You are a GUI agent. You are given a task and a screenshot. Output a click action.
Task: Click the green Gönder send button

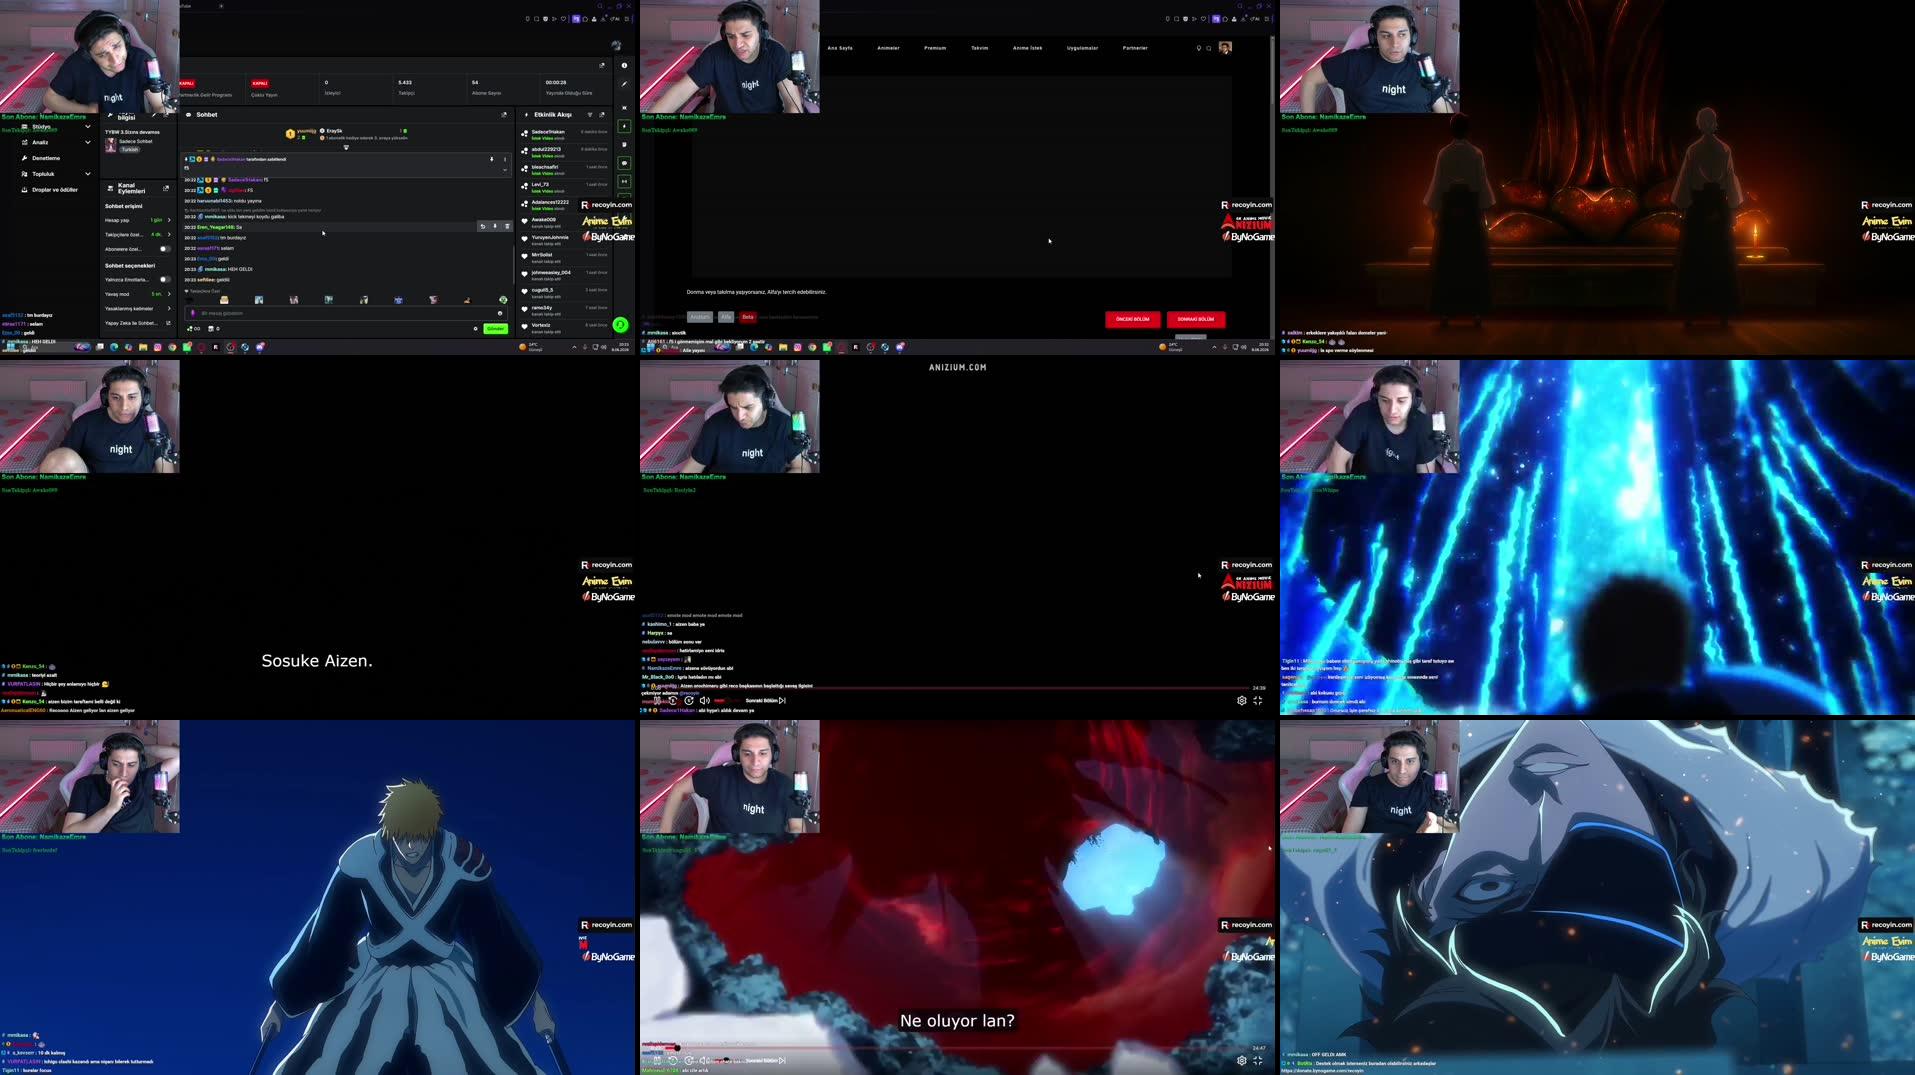[x=495, y=329]
